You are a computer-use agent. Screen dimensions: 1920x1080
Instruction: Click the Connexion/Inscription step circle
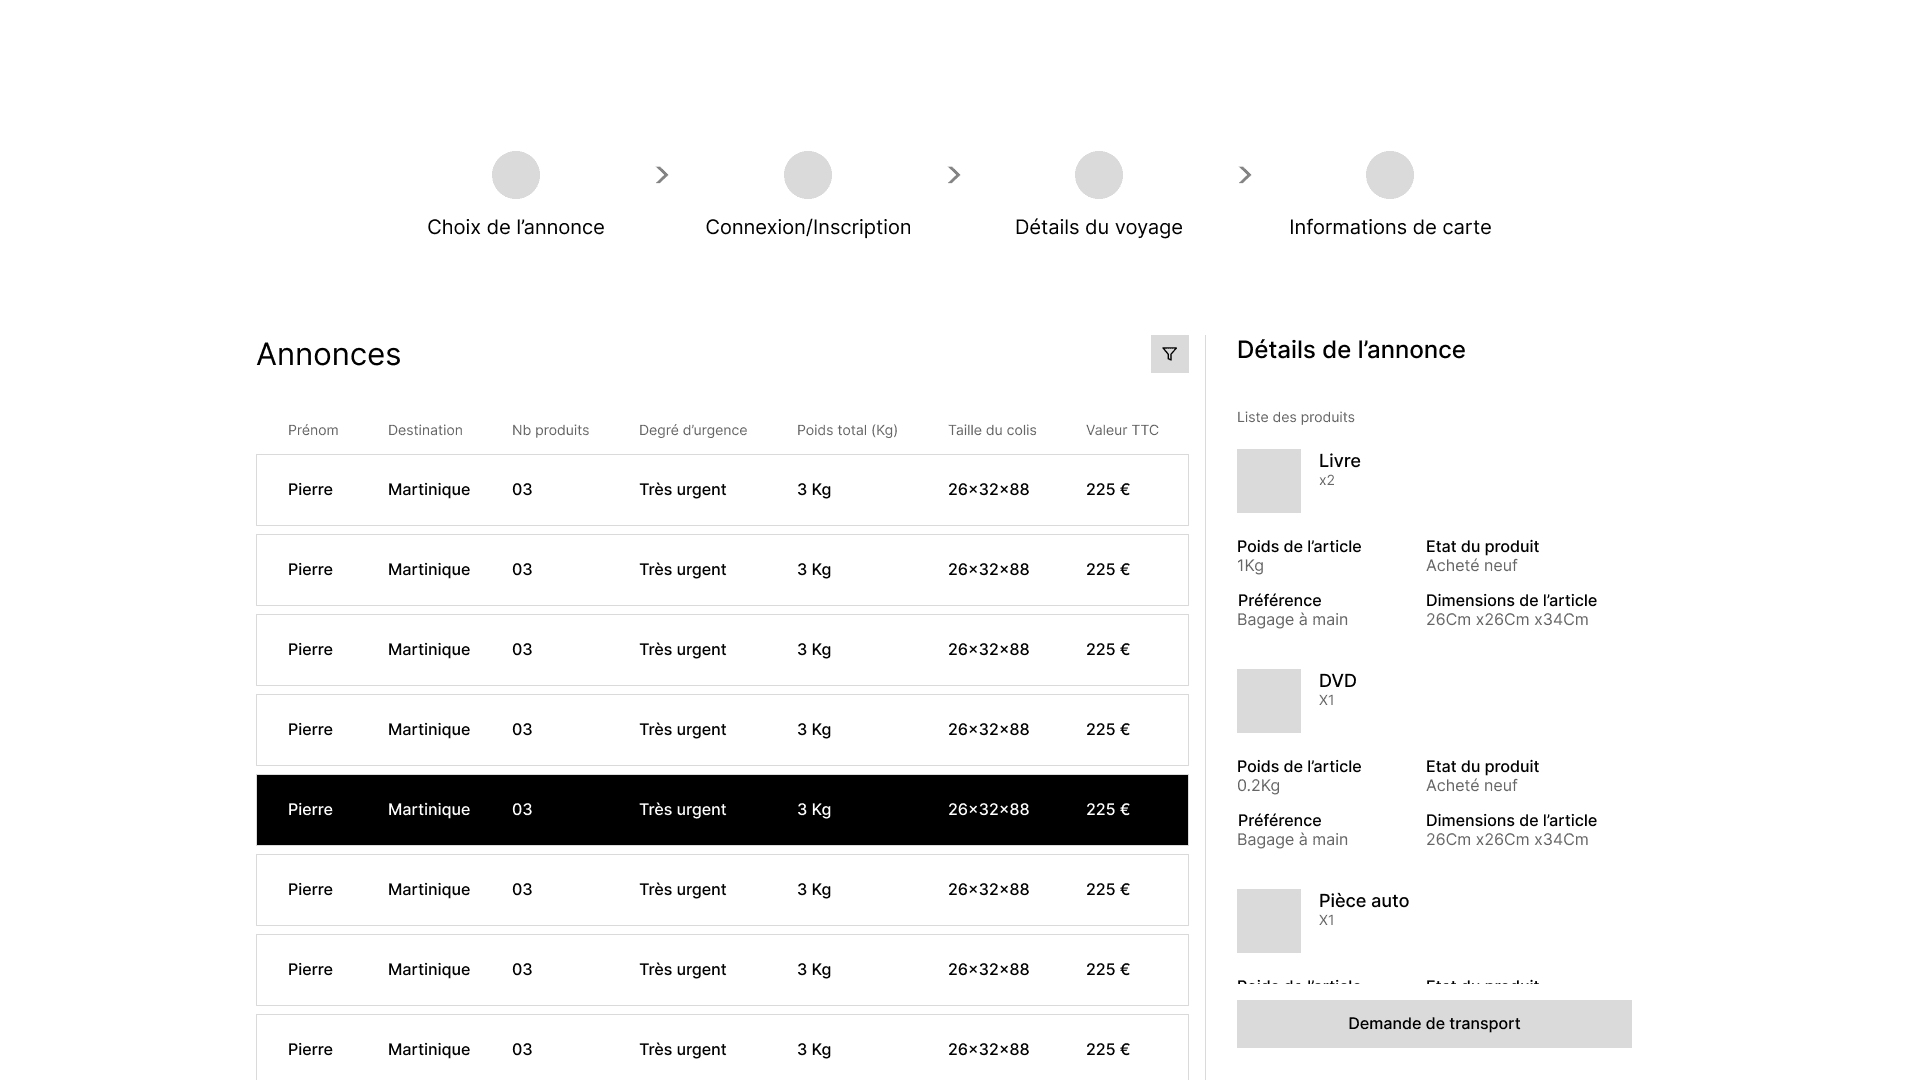(x=808, y=174)
